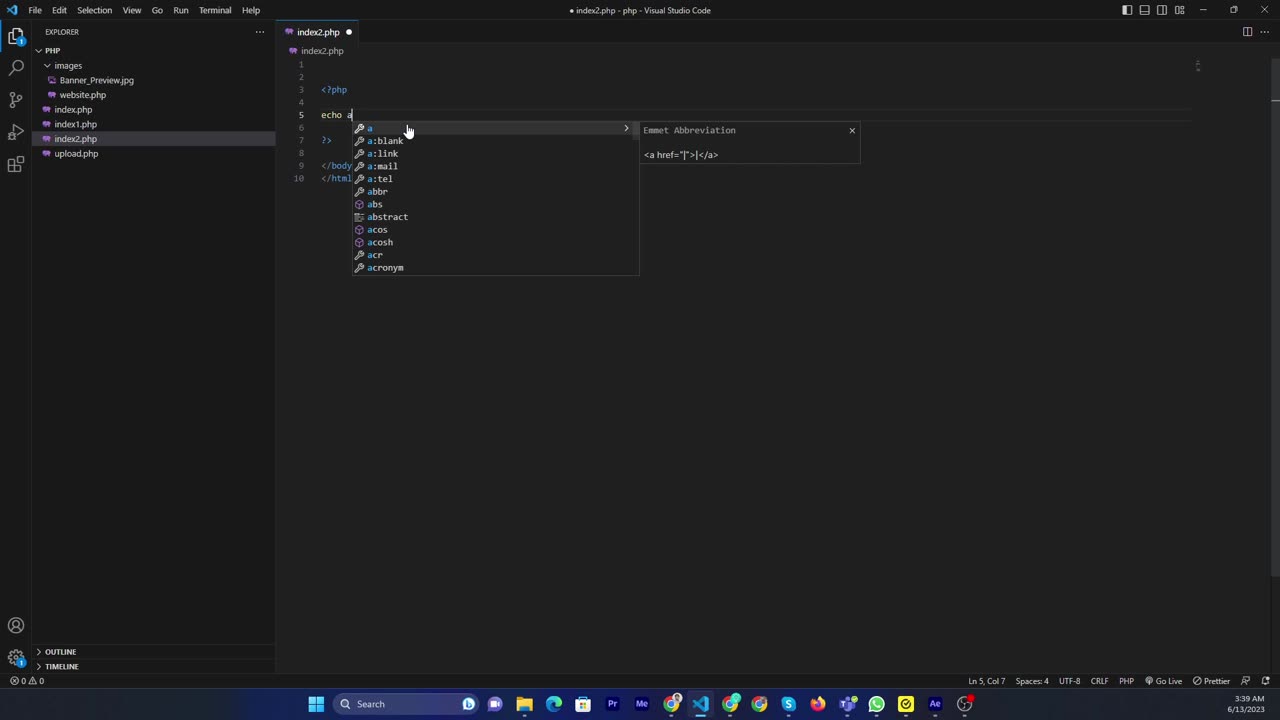This screenshot has width=1280, height=720.
Task: Change file encoding 'UTF-8'
Action: (x=1069, y=681)
